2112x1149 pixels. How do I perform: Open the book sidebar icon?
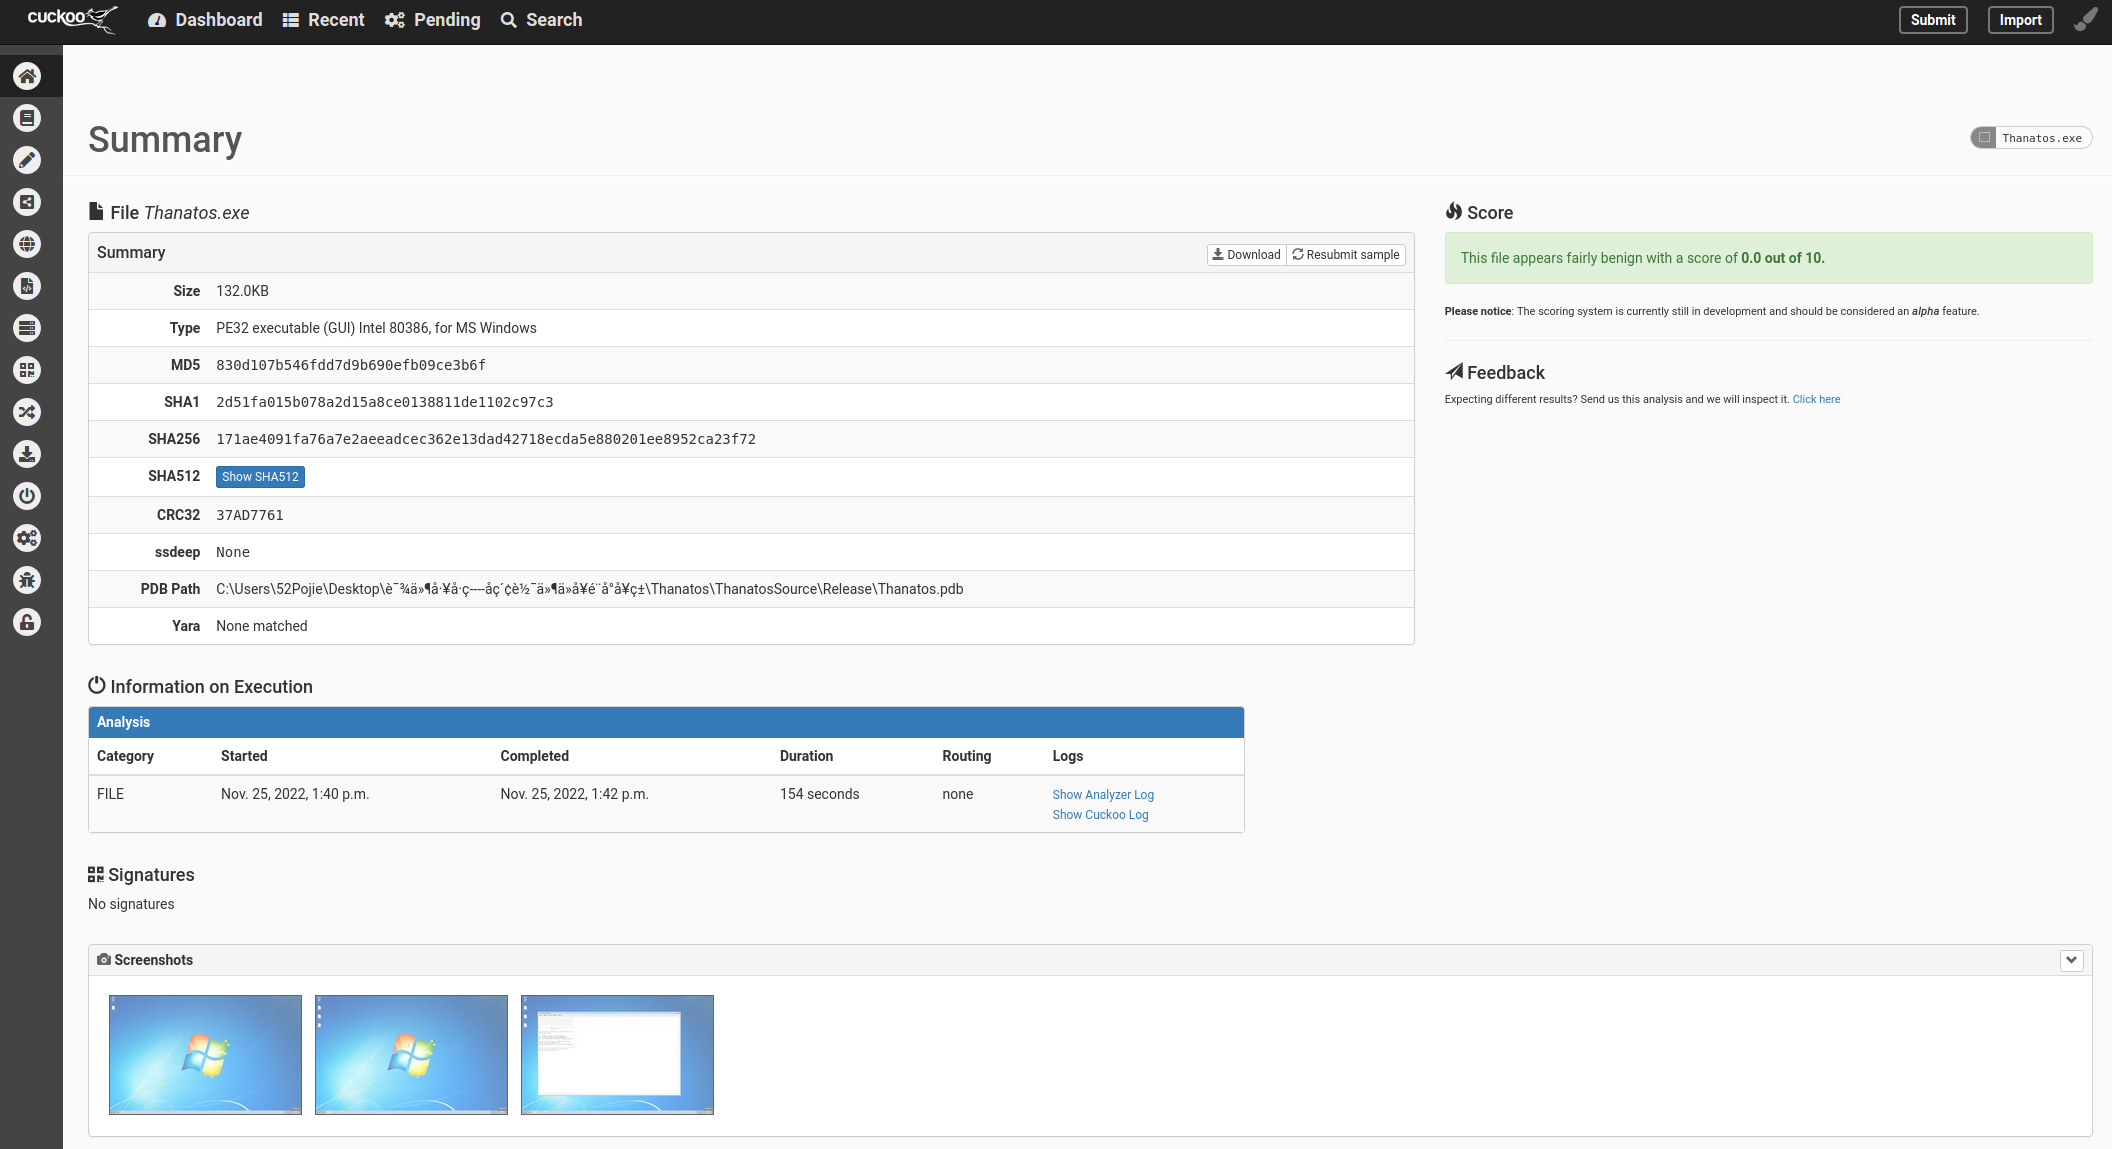point(27,118)
